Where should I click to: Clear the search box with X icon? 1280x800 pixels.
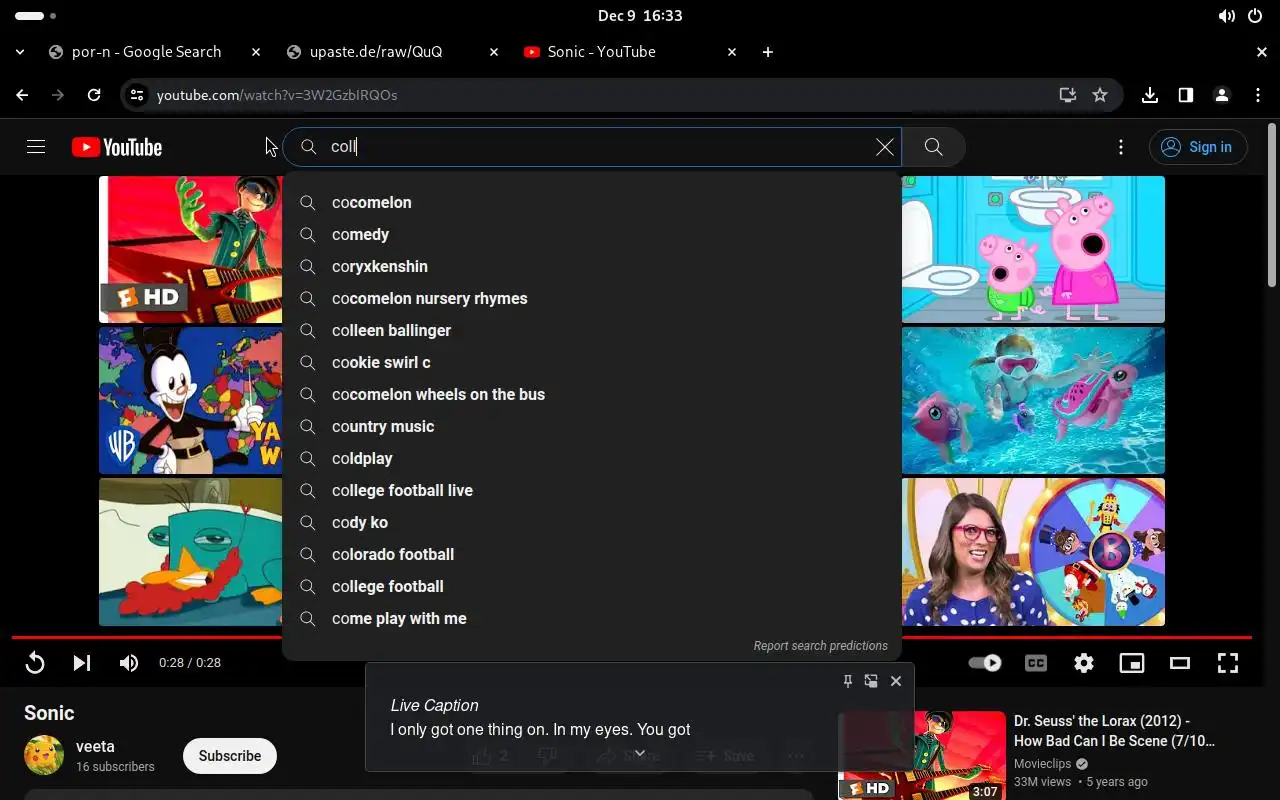click(x=885, y=147)
